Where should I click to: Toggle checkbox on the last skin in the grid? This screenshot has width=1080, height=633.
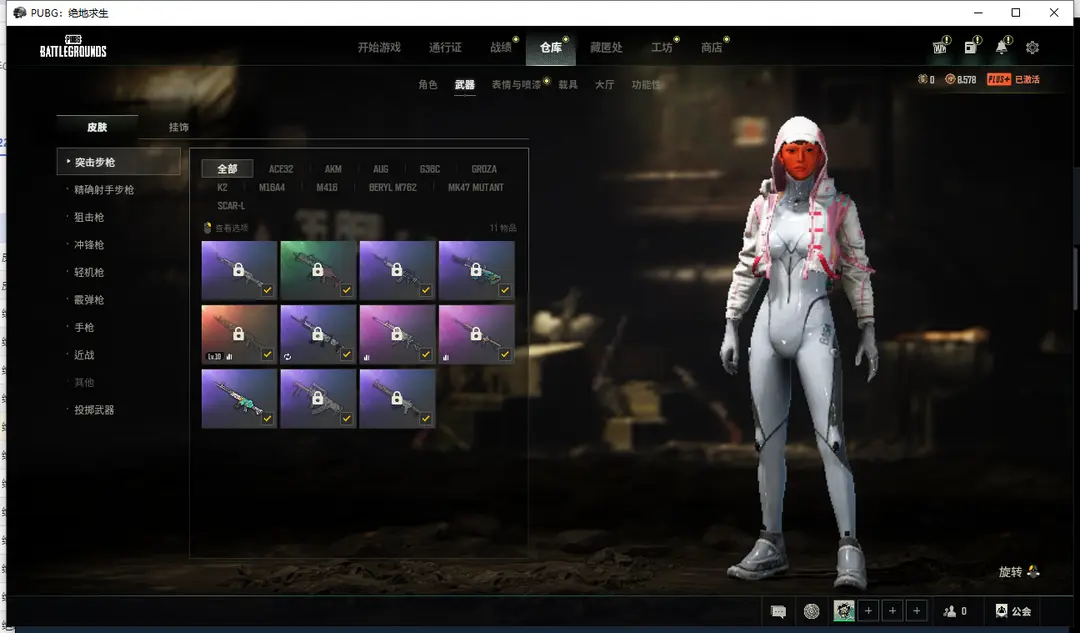click(x=426, y=418)
